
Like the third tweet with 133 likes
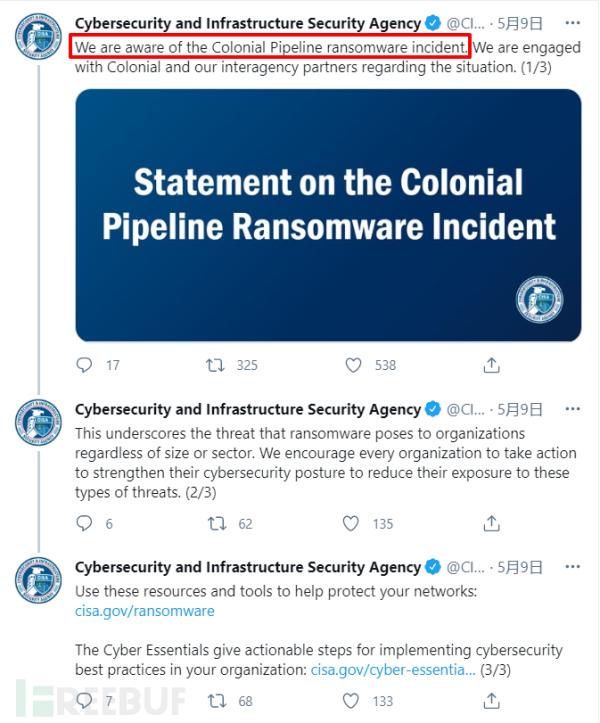click(351, 701)
